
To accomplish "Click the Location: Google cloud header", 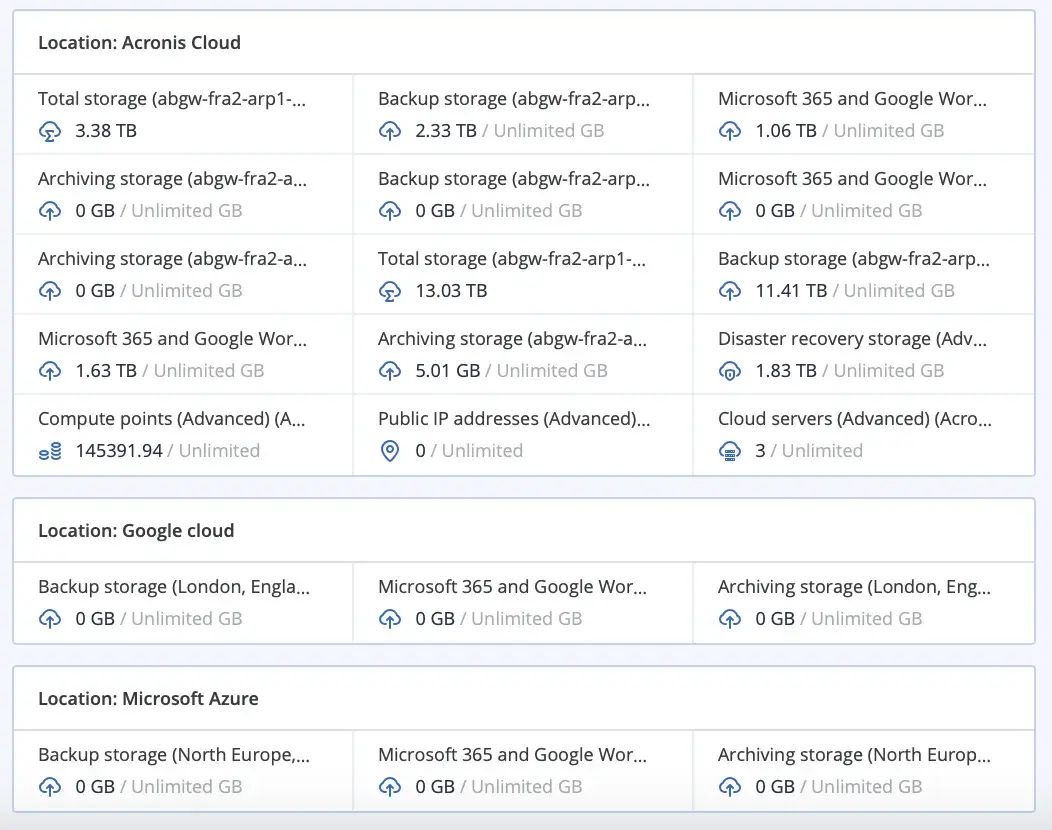I will (x=136, y=531).
